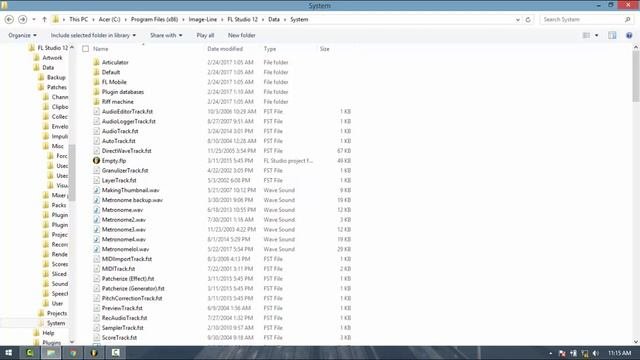Select Metronome2.wav file
Image resolution: width=640 pixels, height=360 pixels.
coord(124,220)
